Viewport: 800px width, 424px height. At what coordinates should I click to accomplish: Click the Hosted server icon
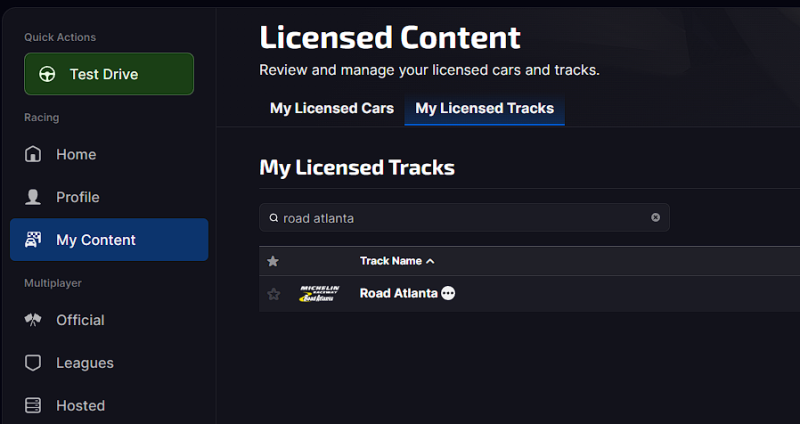click(x=33, y=406)
